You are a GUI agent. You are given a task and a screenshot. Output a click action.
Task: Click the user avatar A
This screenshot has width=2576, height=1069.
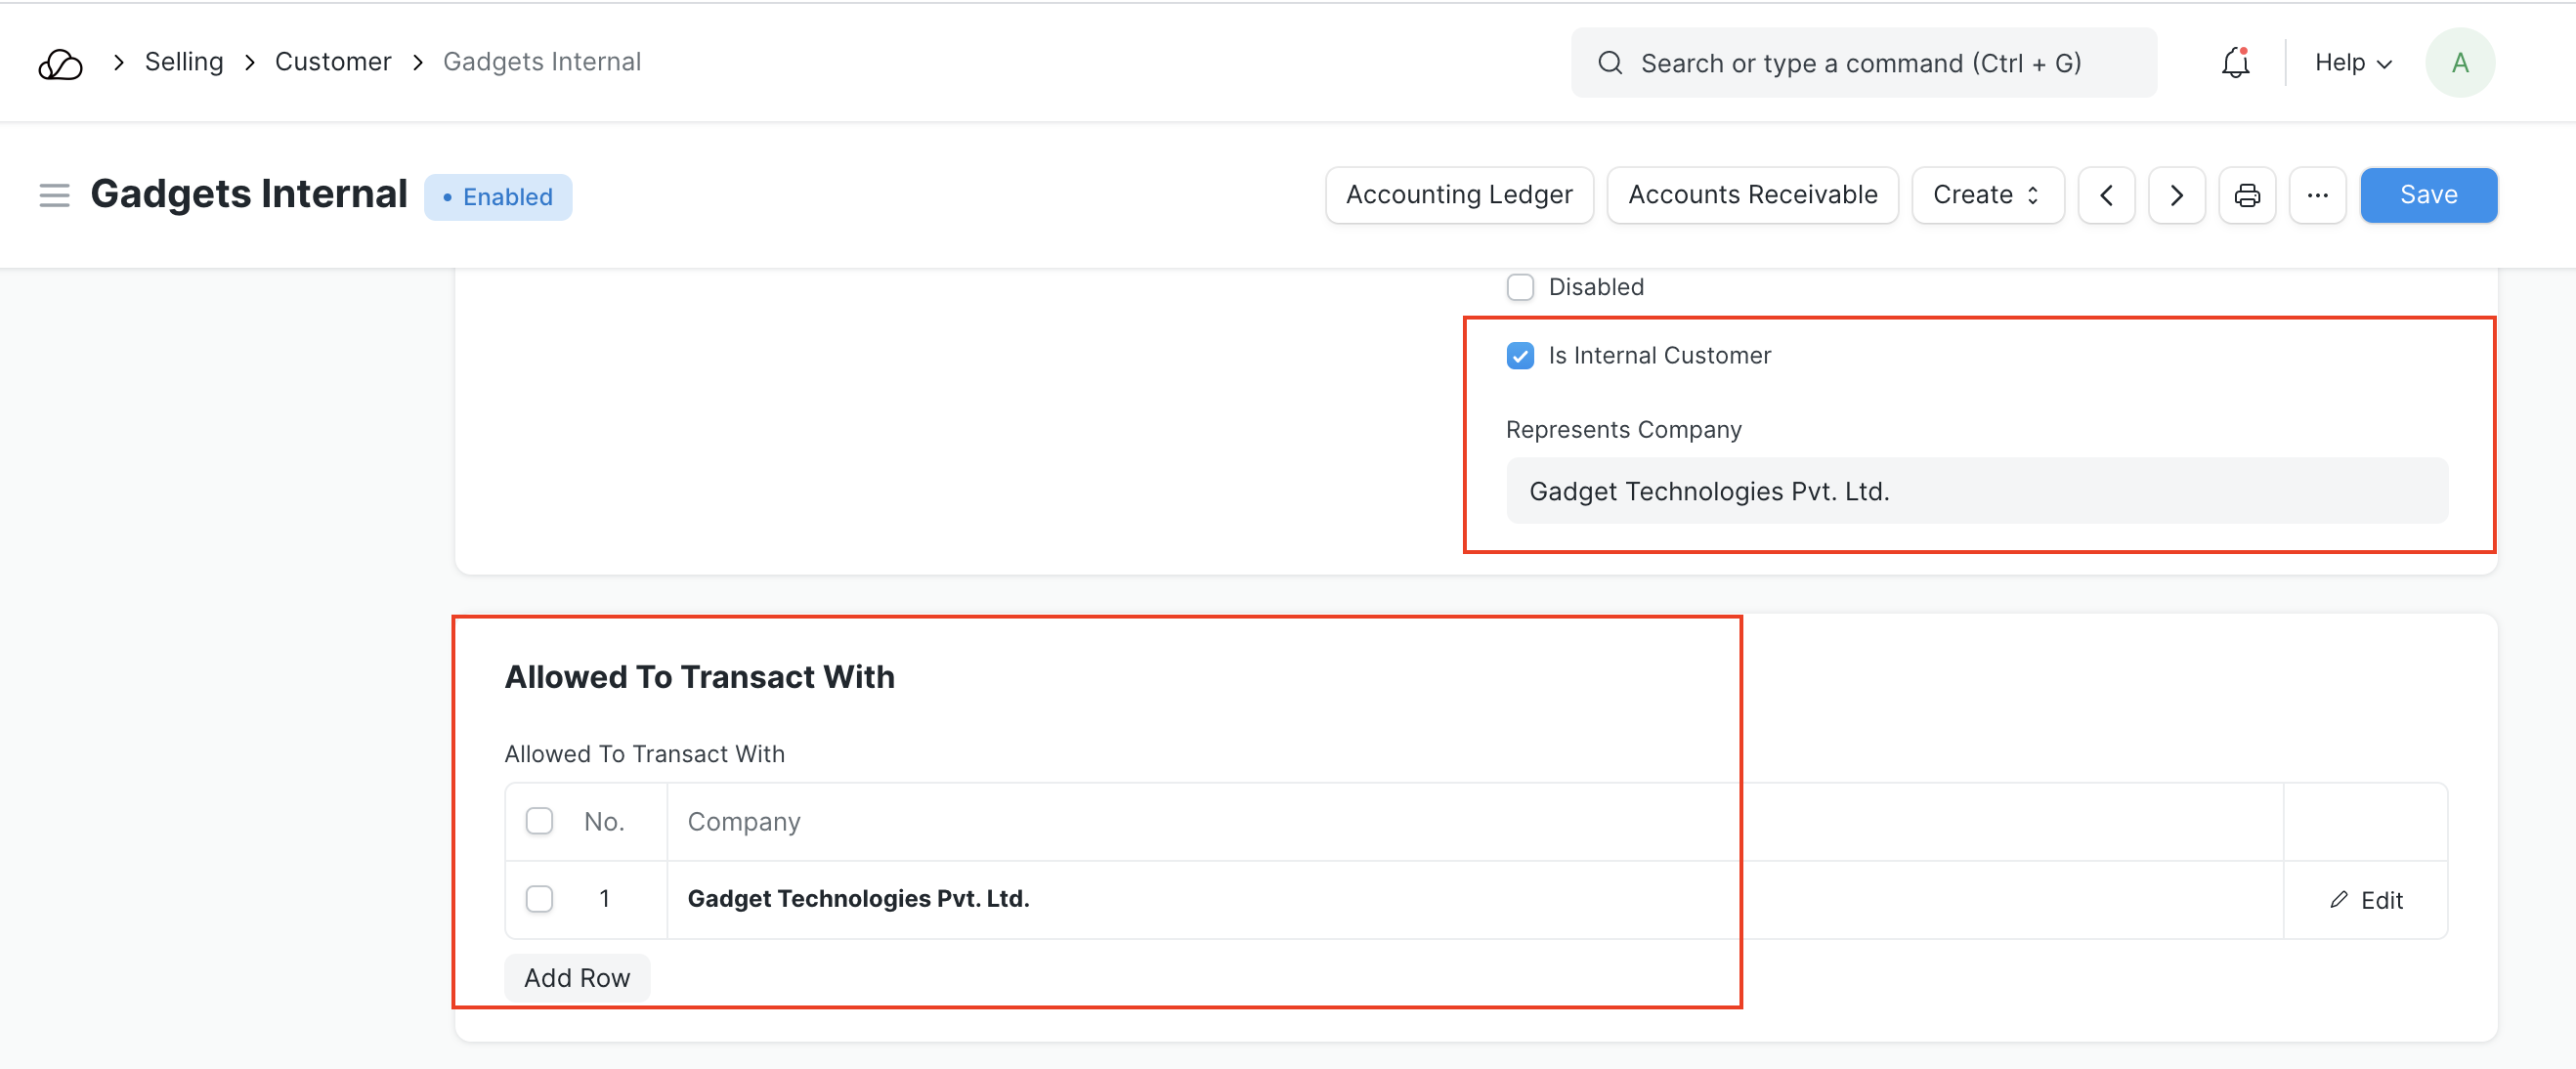click(2459, 63)
